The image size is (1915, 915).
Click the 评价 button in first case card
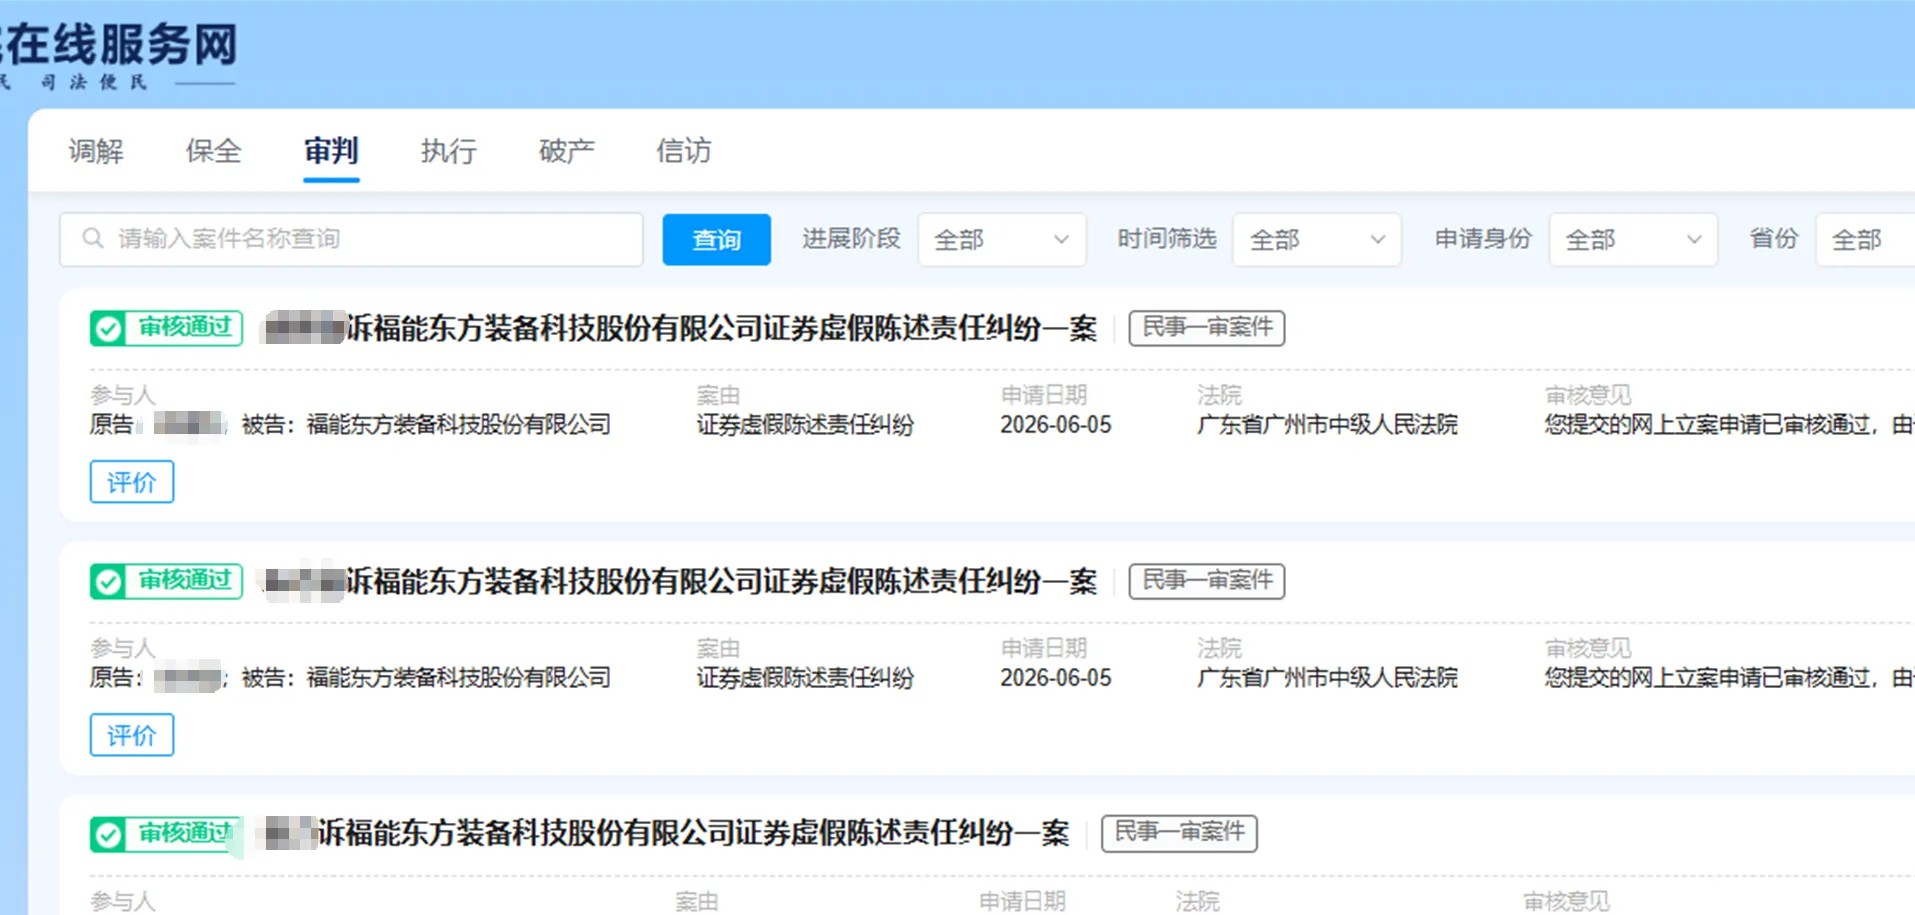coord(132,482)
